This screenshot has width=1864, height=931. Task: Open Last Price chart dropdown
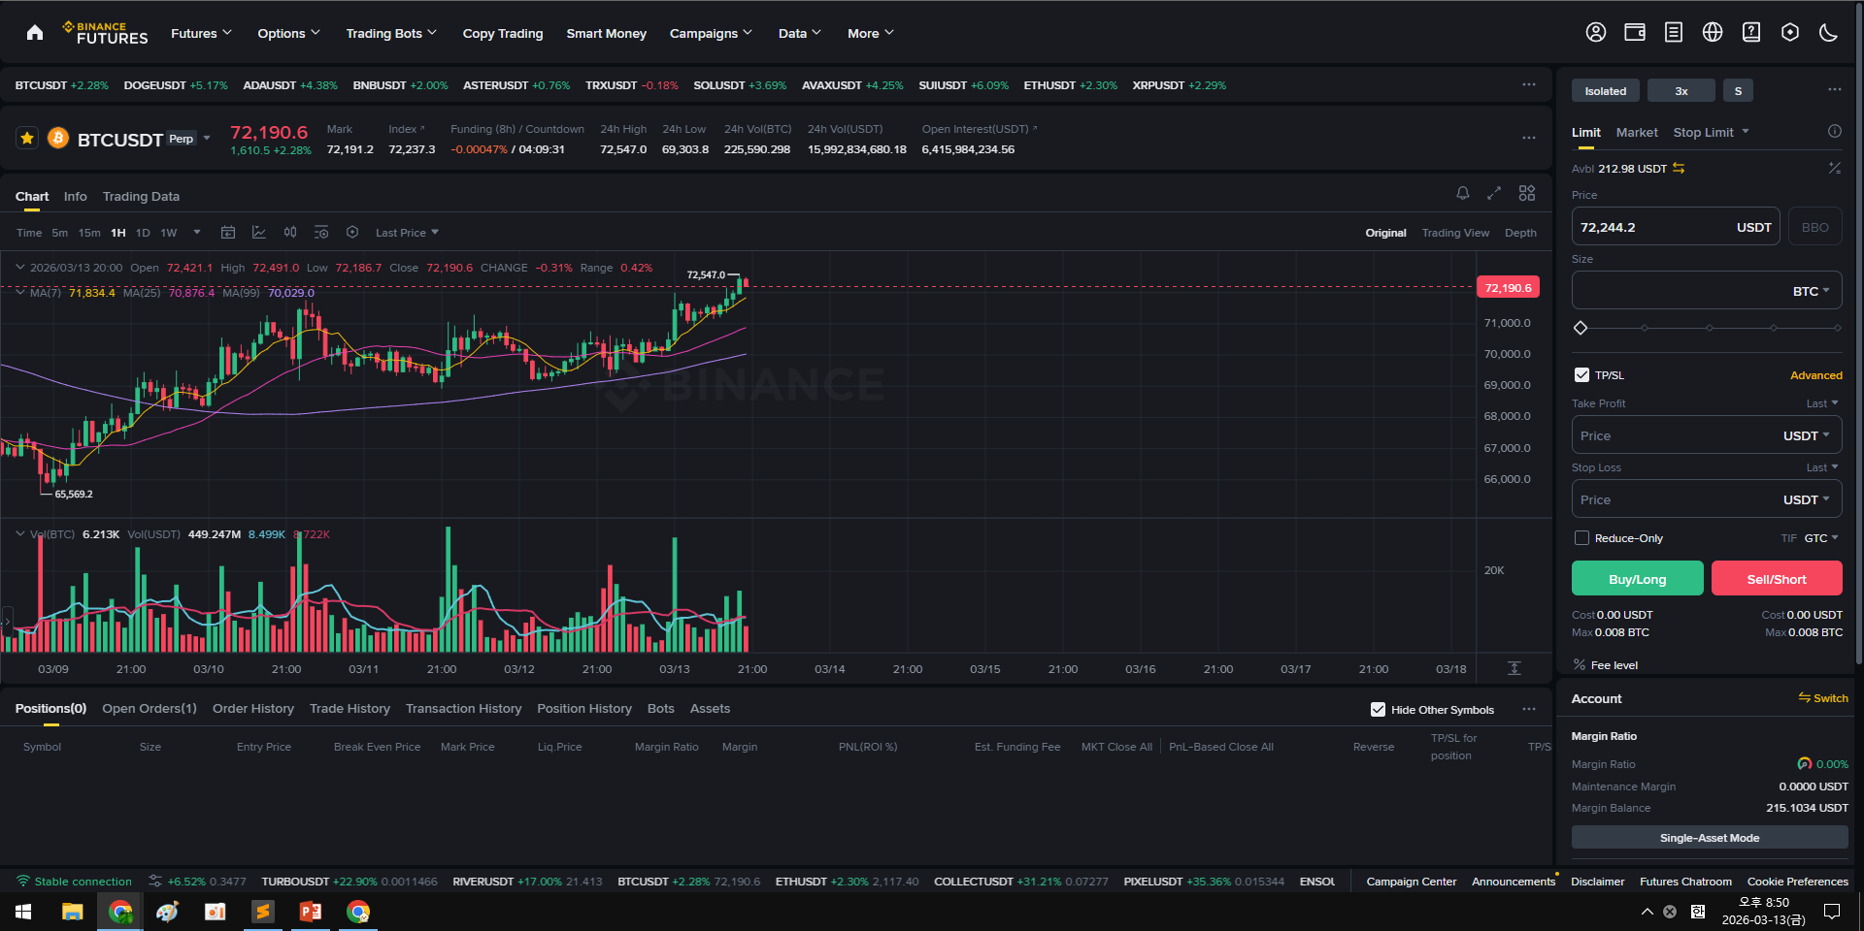pos(407,232)
